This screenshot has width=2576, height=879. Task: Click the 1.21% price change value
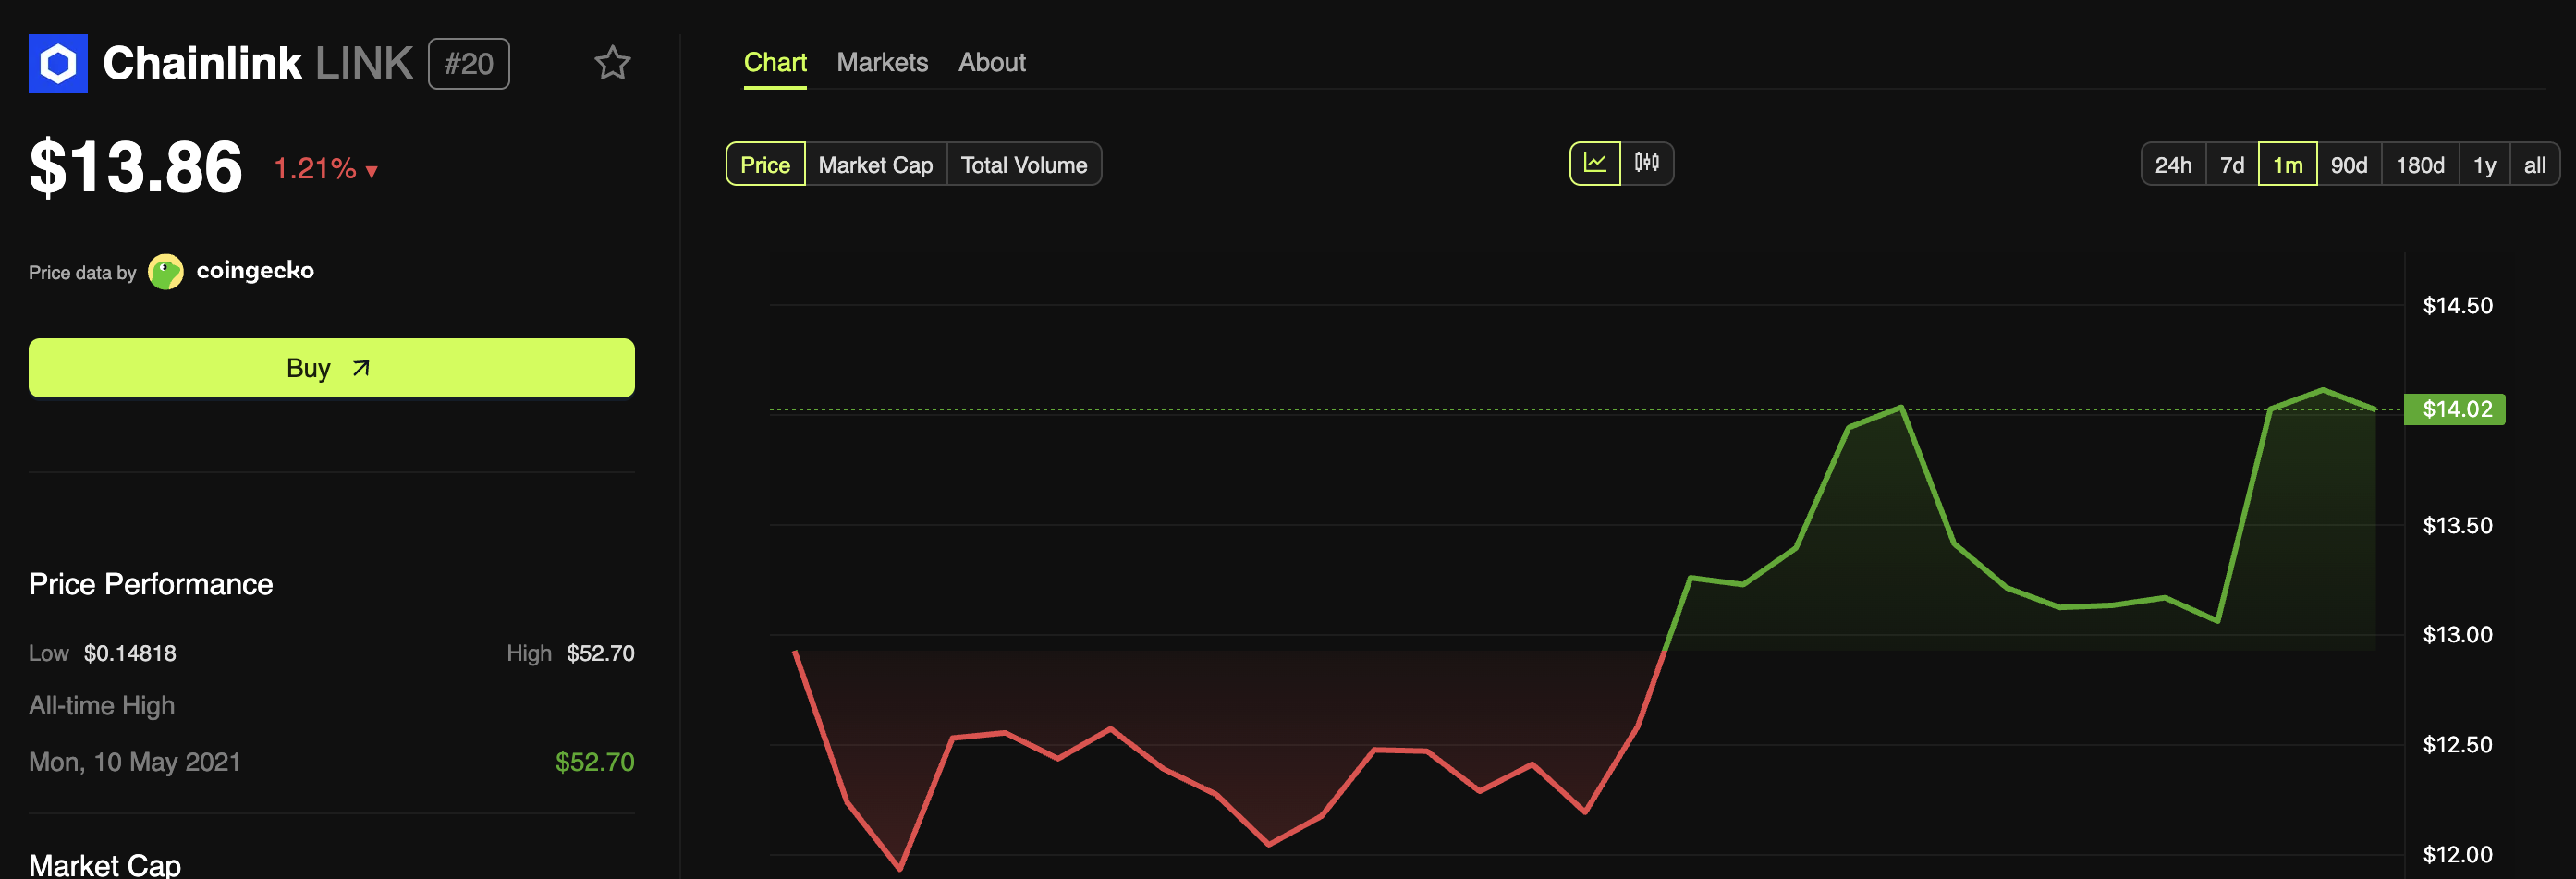point(315,169)
